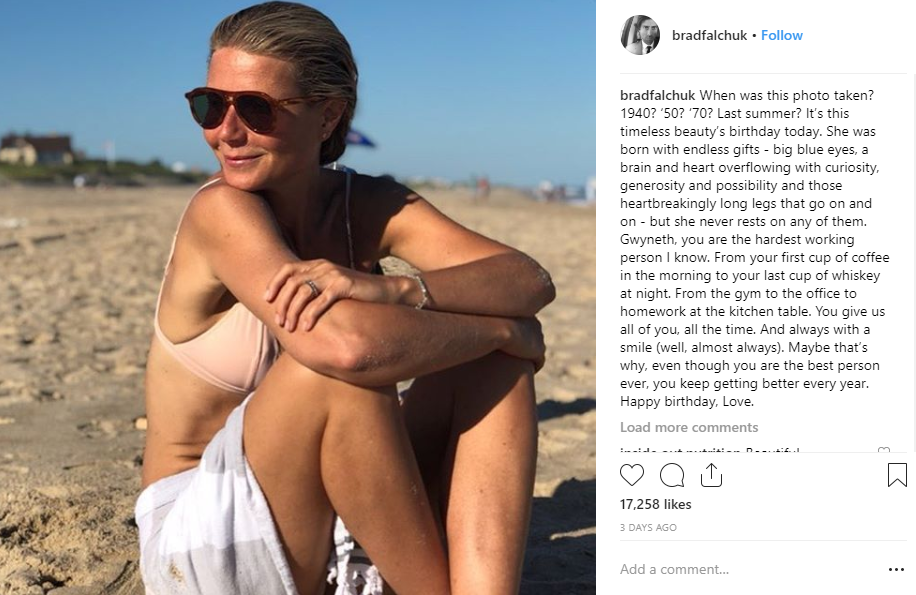Follow the bradfalchuk account
This screenshot has width=916, height=595.
(x=782, y=36)
